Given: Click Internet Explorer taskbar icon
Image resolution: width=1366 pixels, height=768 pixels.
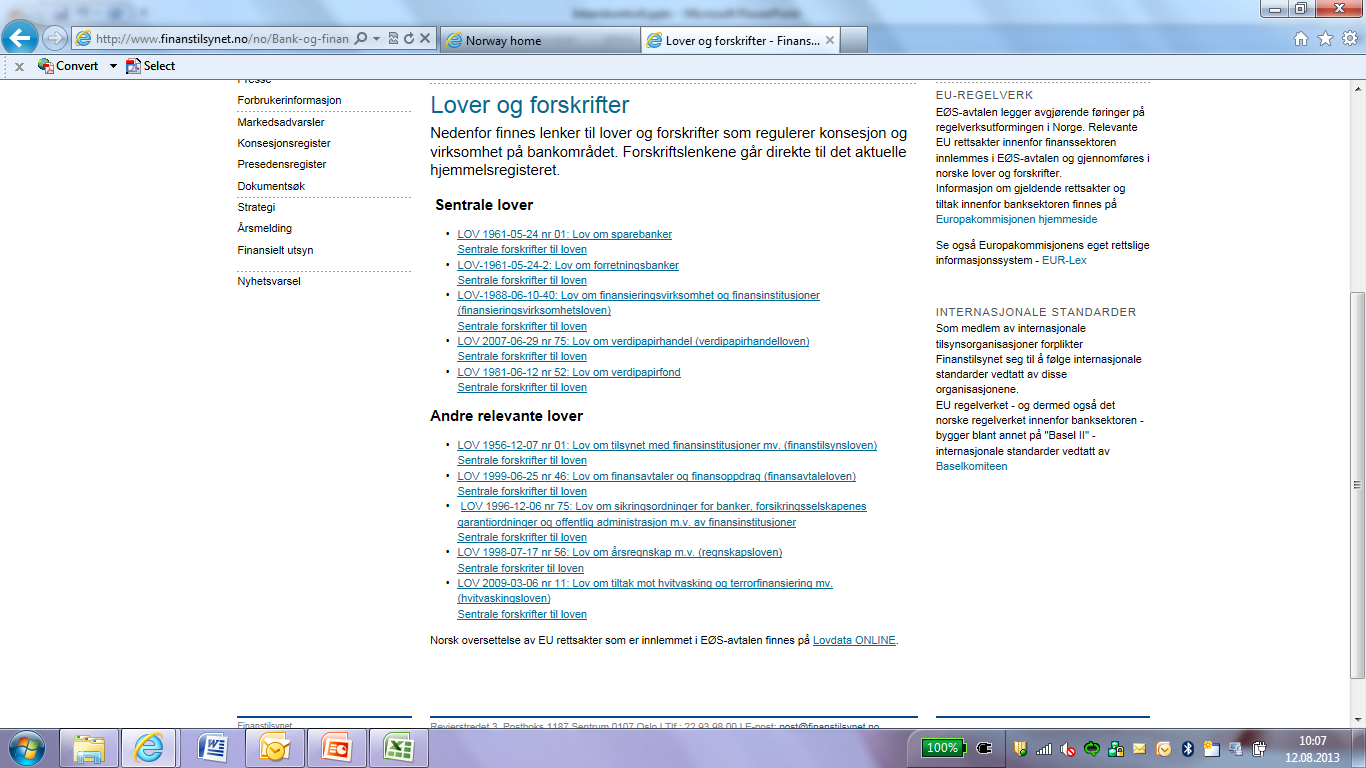Looking at the screenshot, I should [x=149, y=748].
